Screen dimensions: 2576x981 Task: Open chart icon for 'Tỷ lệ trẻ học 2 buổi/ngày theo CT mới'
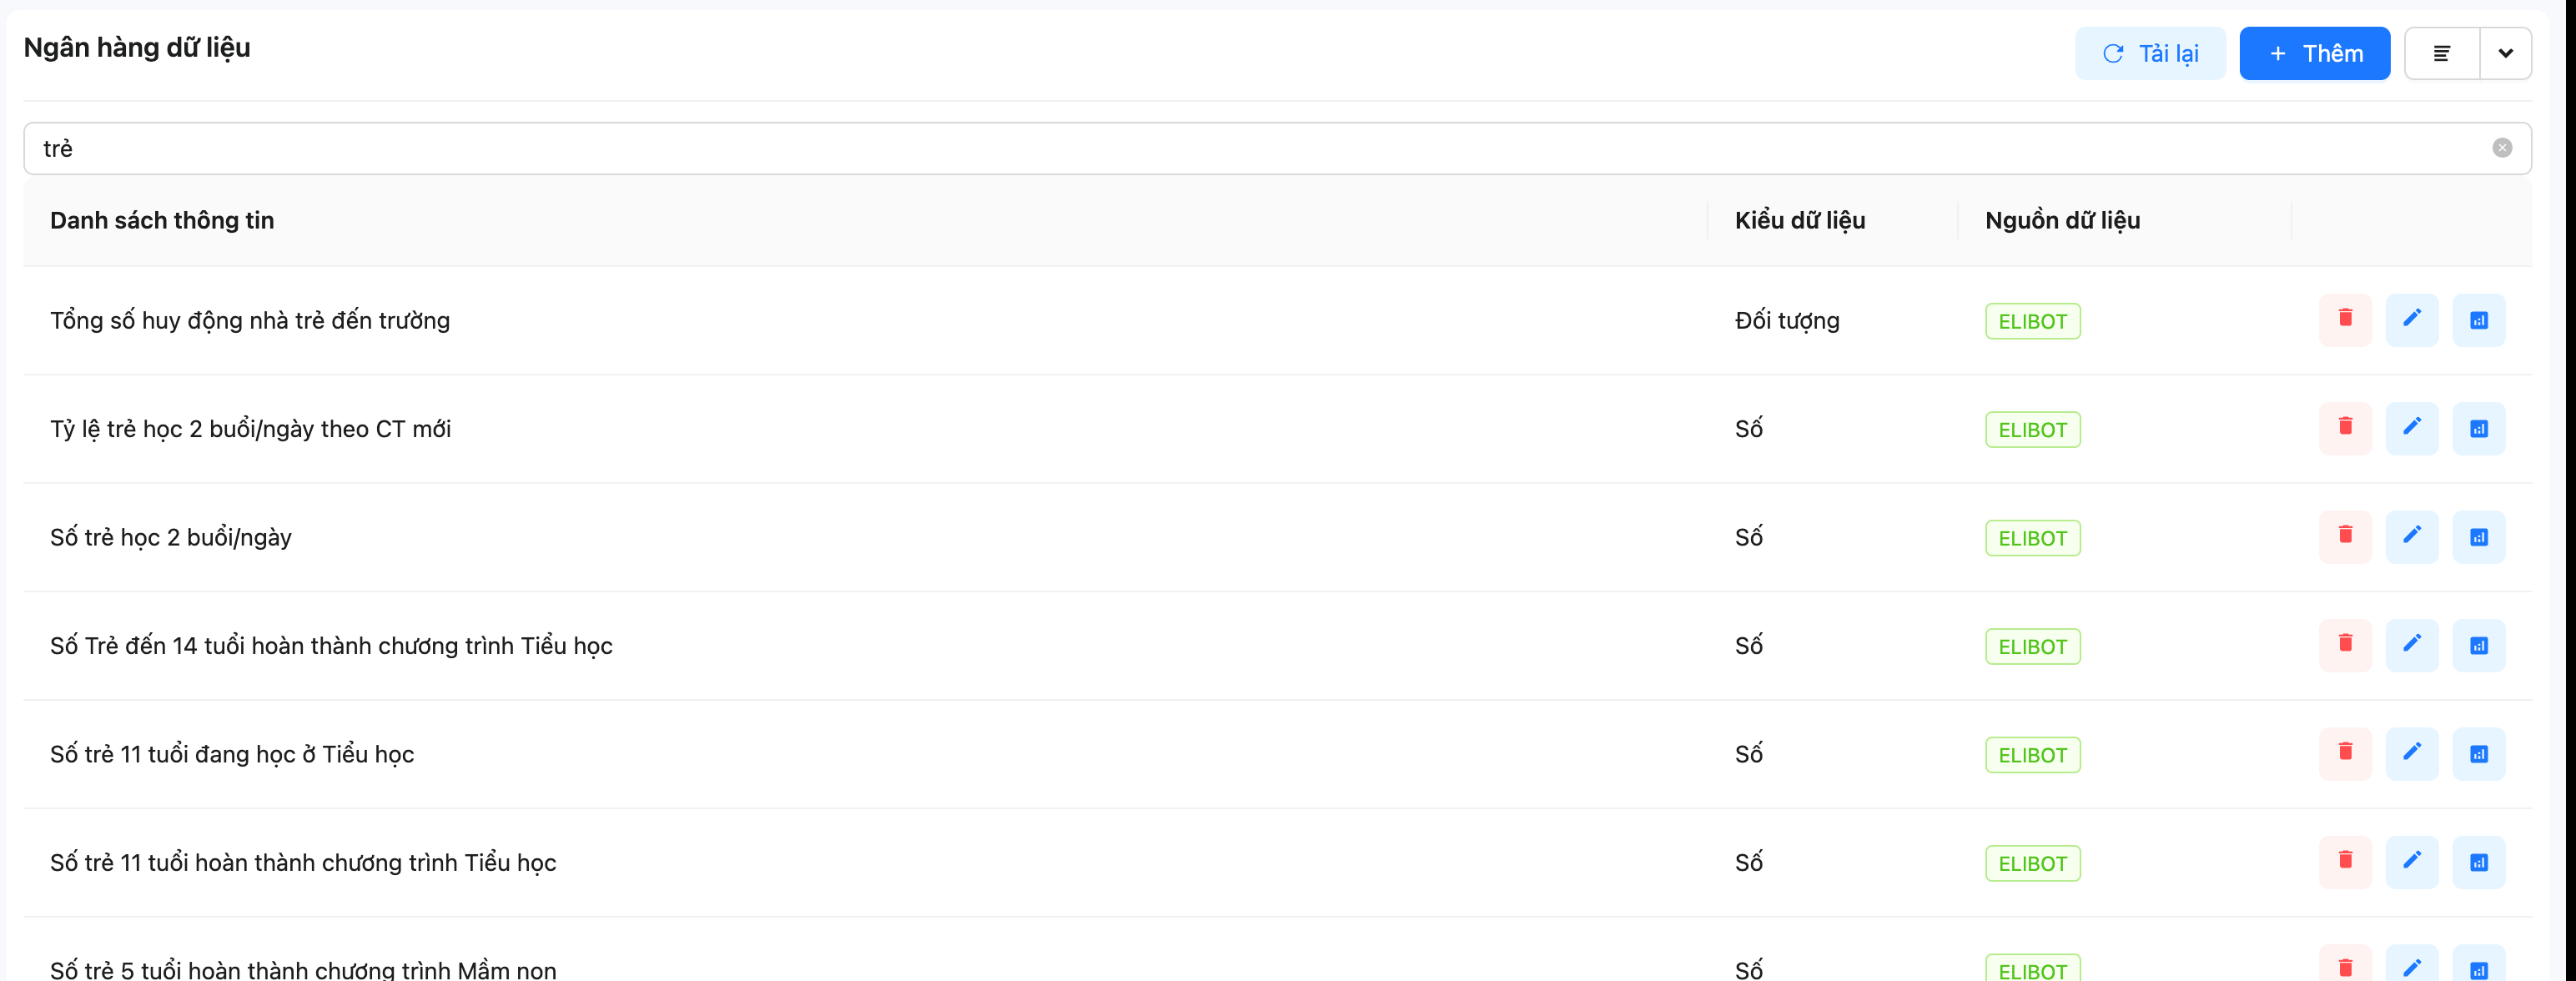[2478, 428]
